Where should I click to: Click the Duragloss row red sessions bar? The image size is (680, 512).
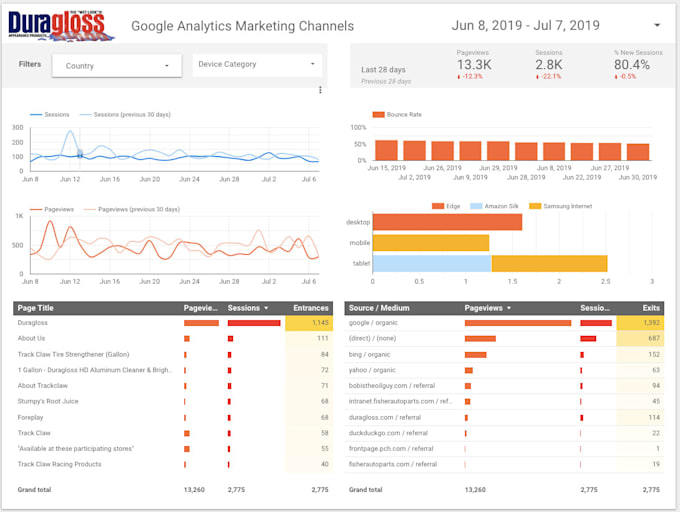coord(254,323)
